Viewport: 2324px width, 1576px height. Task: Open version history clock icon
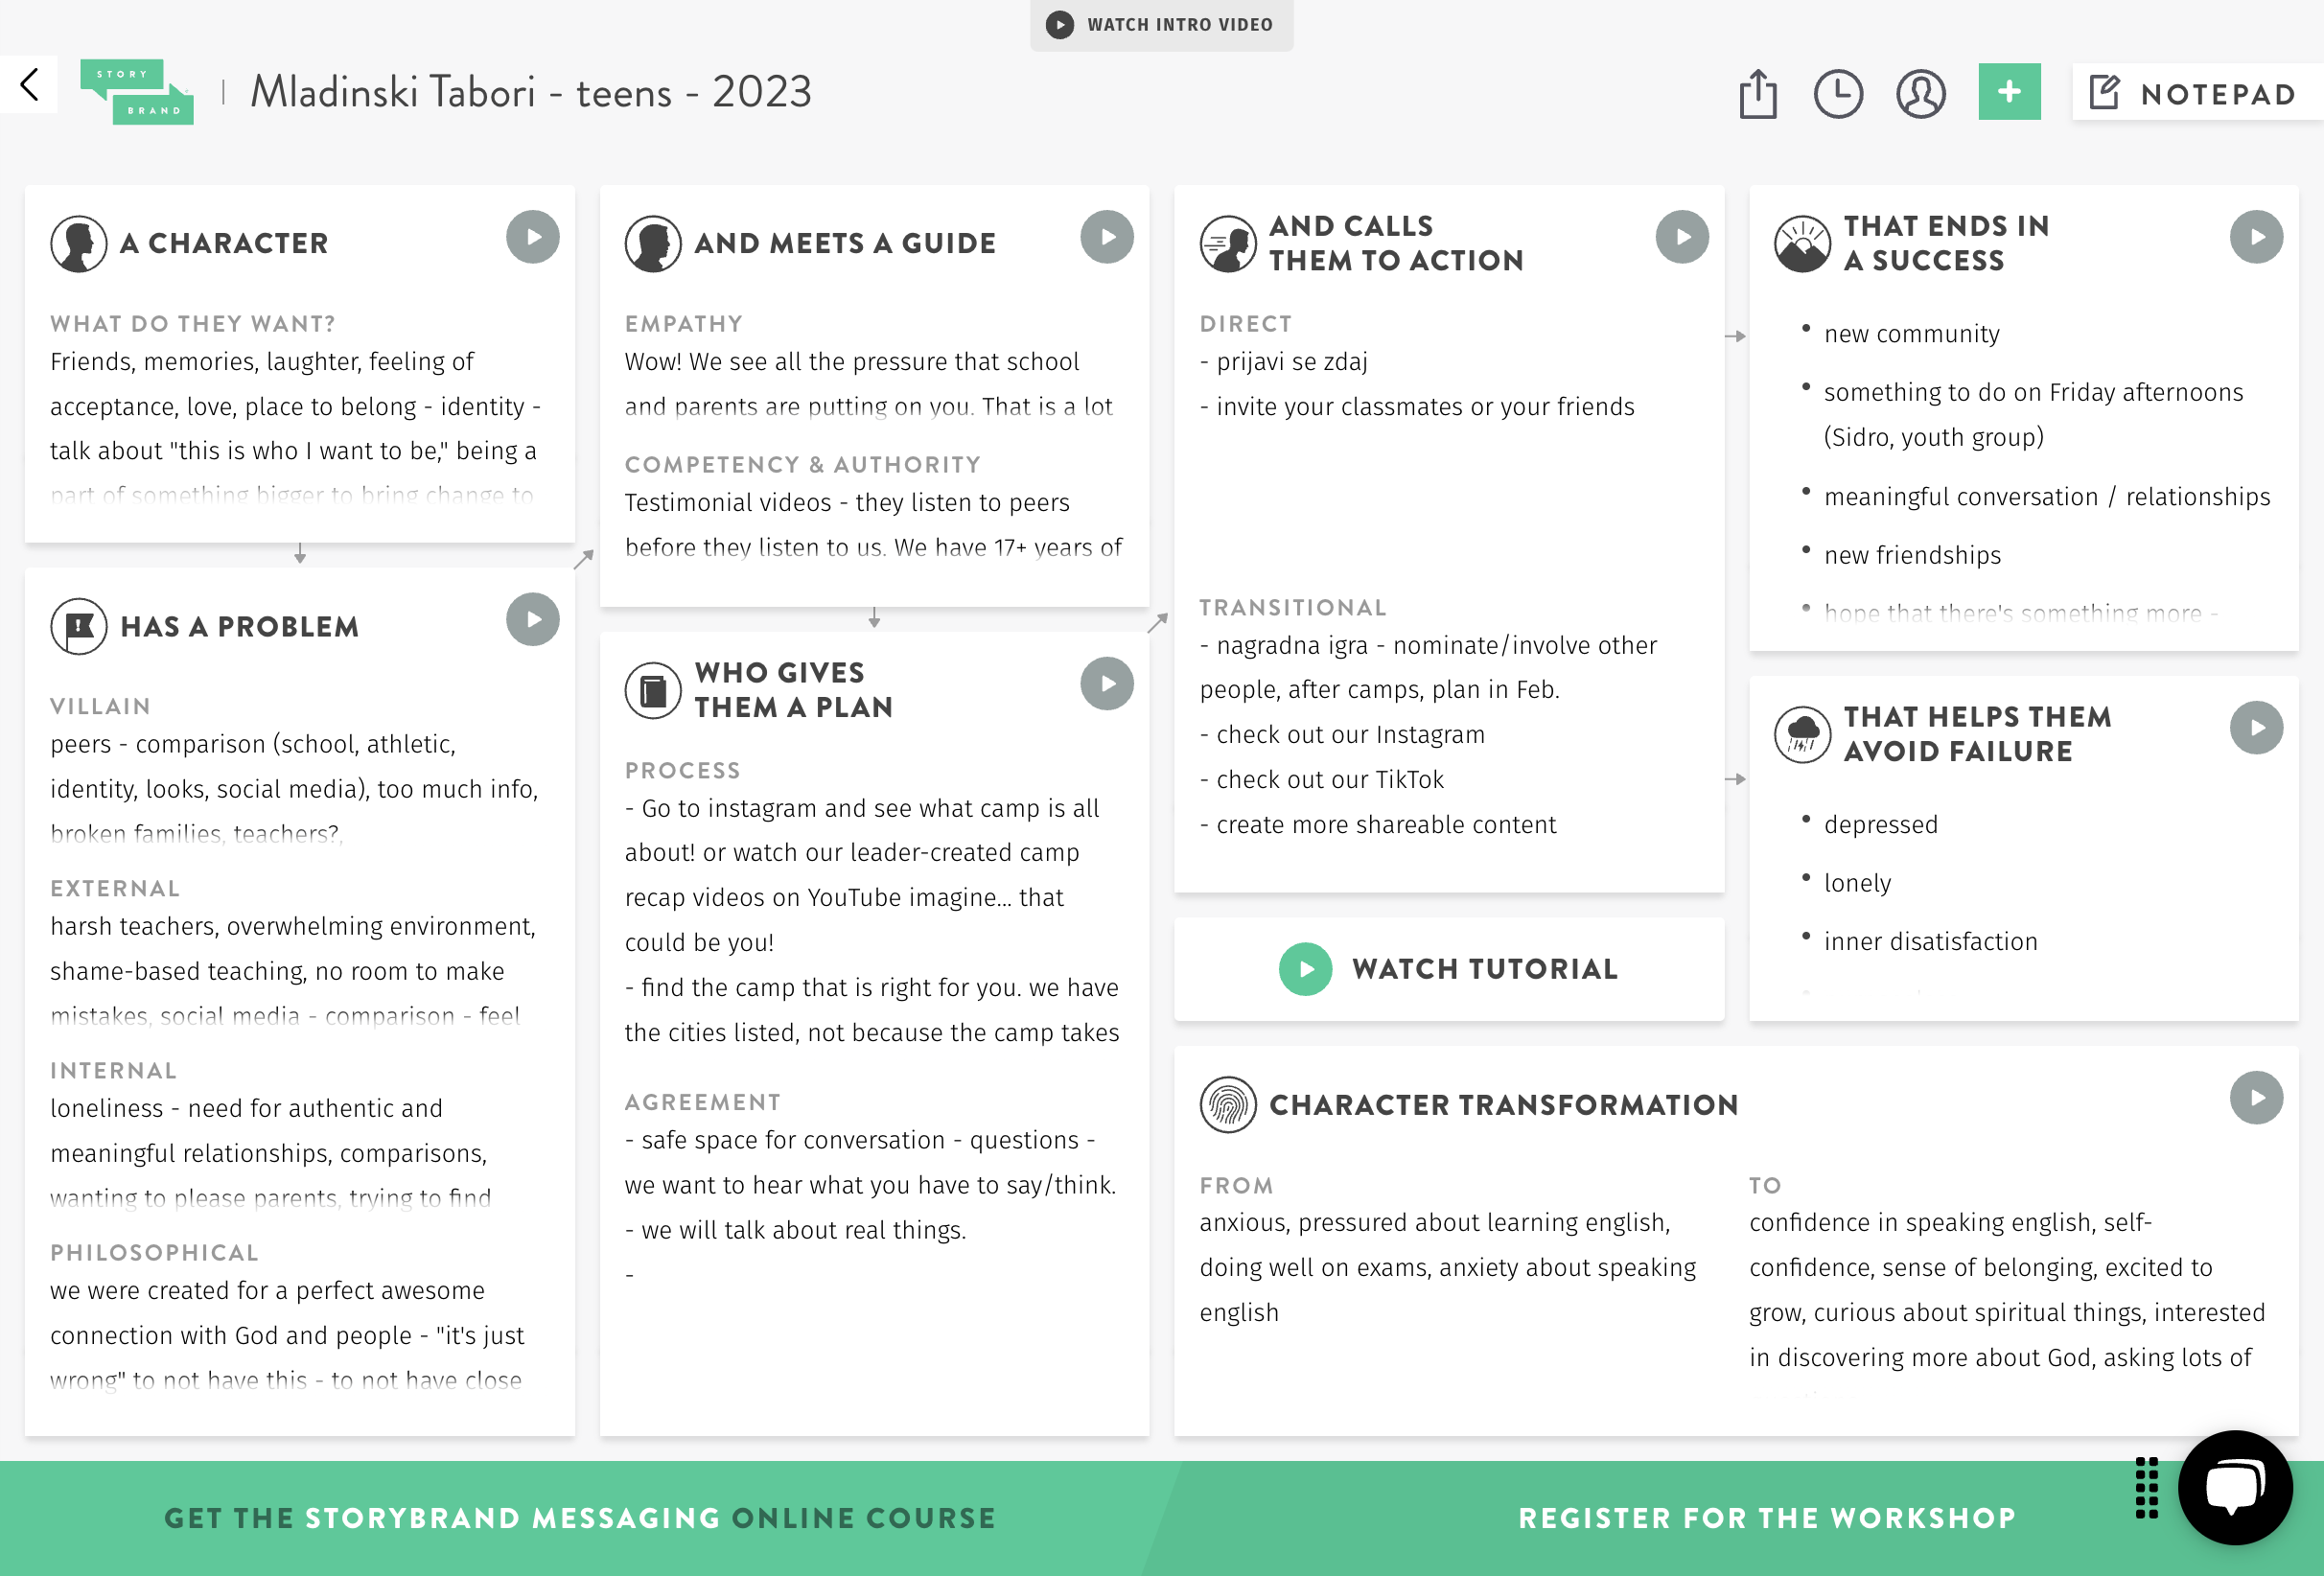(1838, 94)
